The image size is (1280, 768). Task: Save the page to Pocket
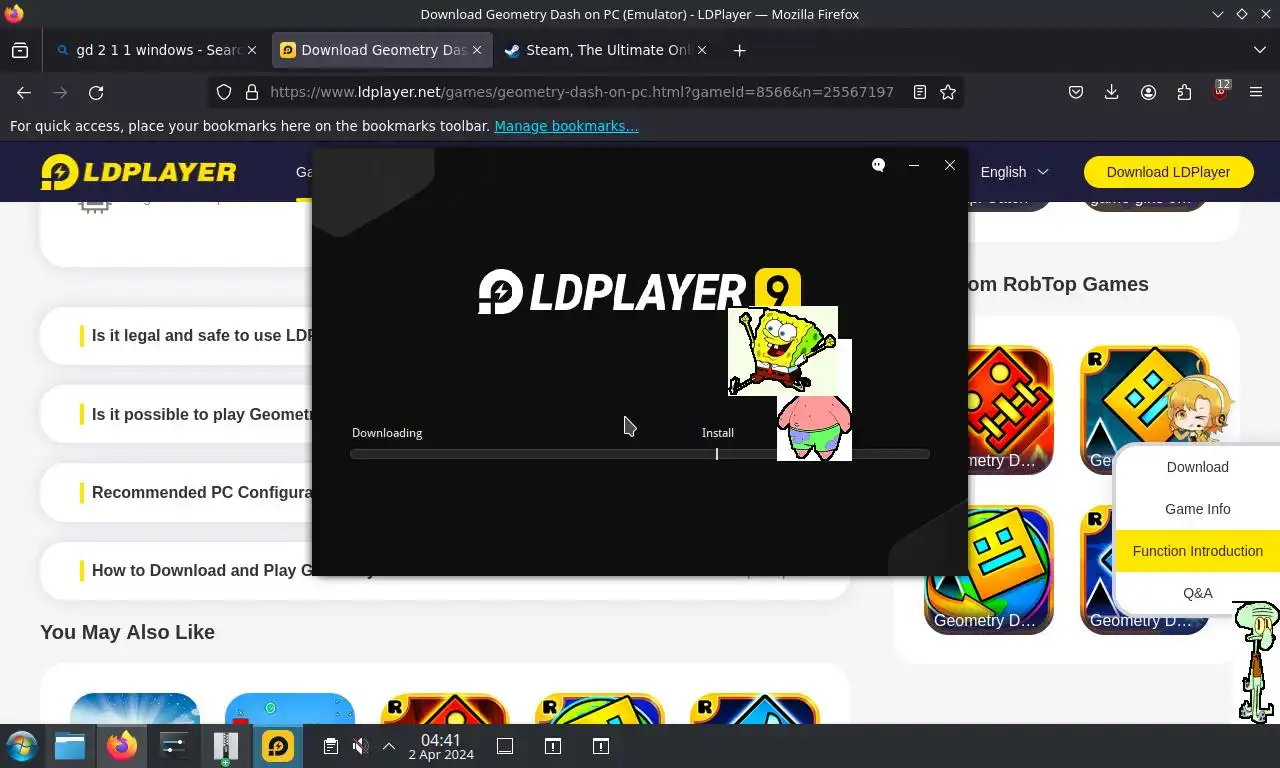(1076, 92)
